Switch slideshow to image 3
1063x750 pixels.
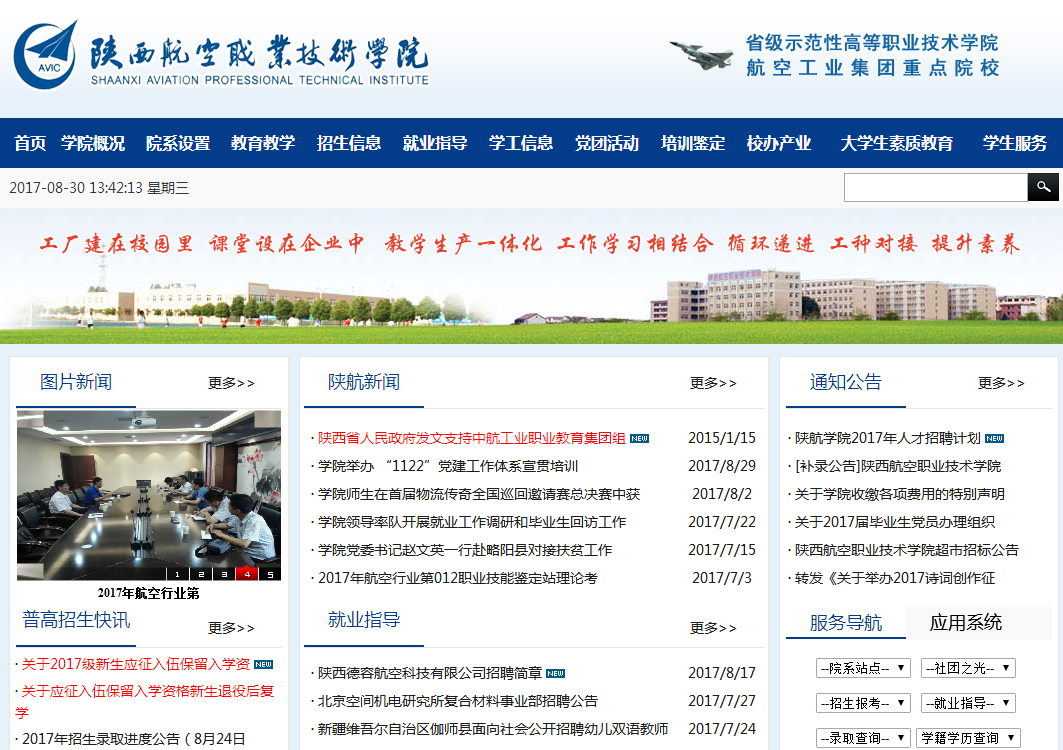tap(224, 574)
